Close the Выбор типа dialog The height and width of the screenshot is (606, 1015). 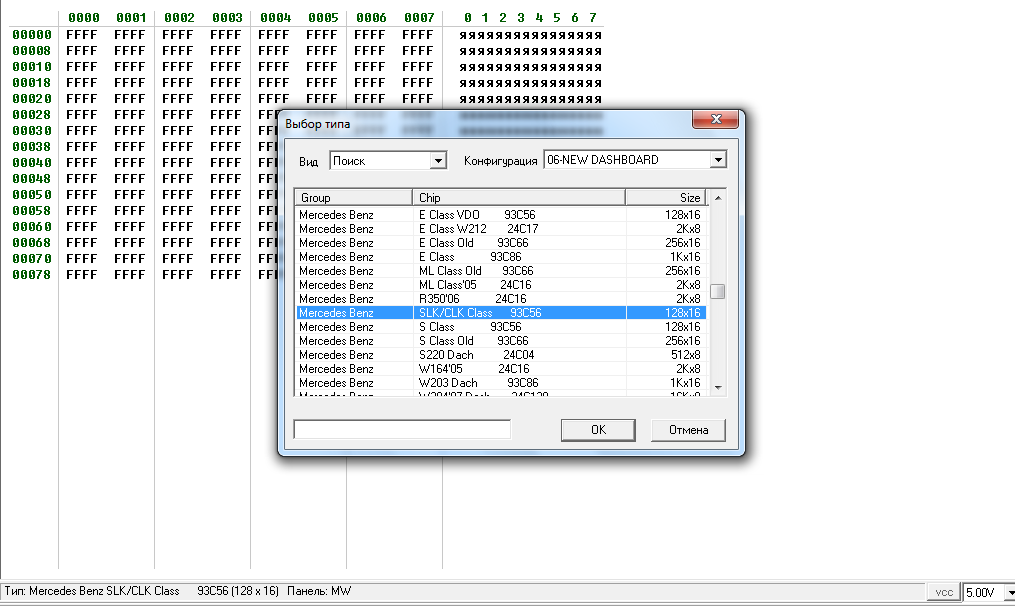coord(716,120)
